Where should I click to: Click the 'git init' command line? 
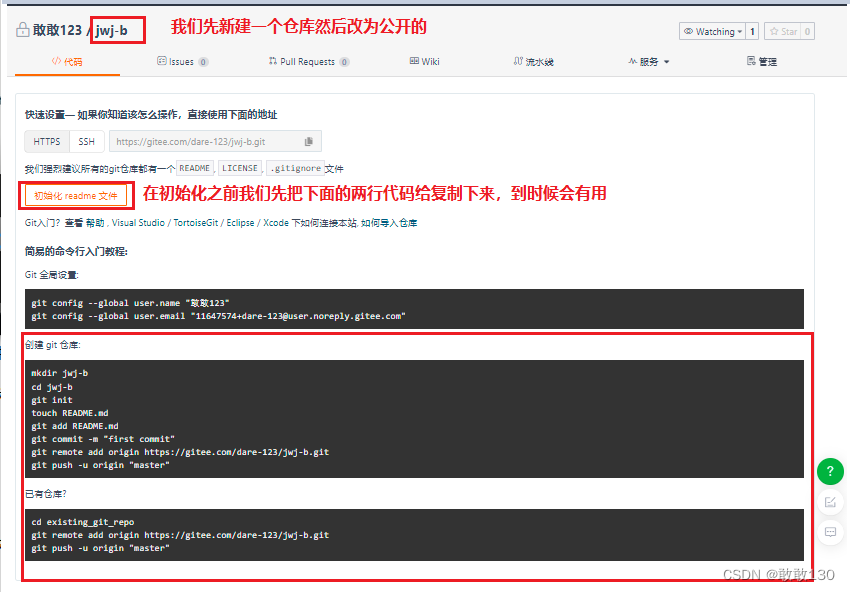51,400
